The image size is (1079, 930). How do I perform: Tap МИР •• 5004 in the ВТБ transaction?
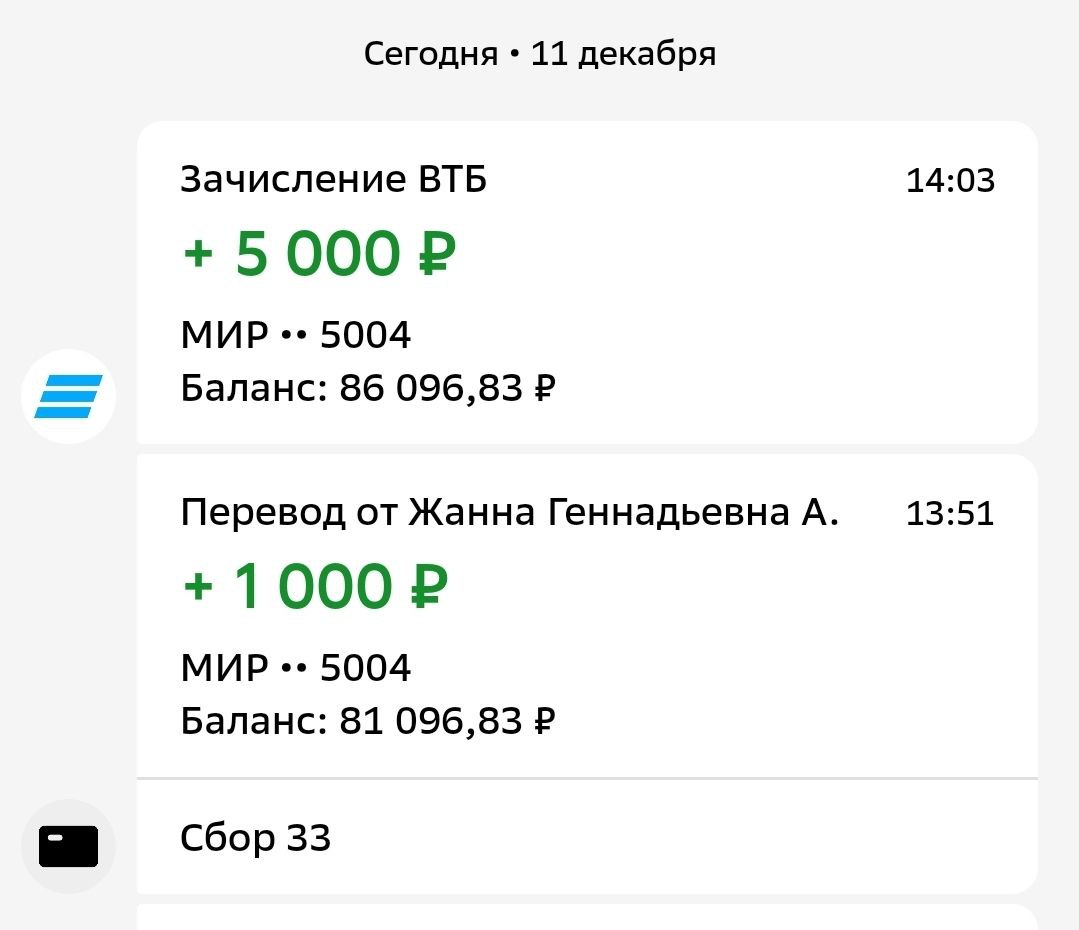pos(295,336)
